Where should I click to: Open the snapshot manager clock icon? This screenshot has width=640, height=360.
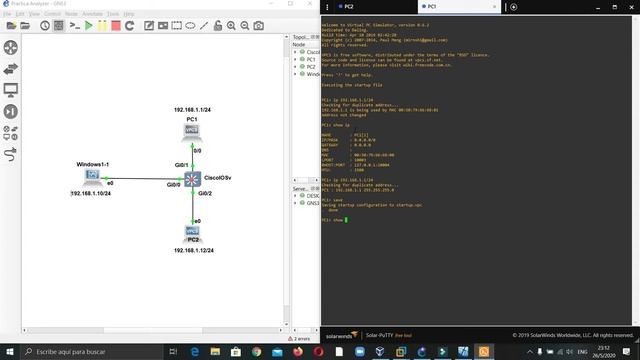coord(45,26)
